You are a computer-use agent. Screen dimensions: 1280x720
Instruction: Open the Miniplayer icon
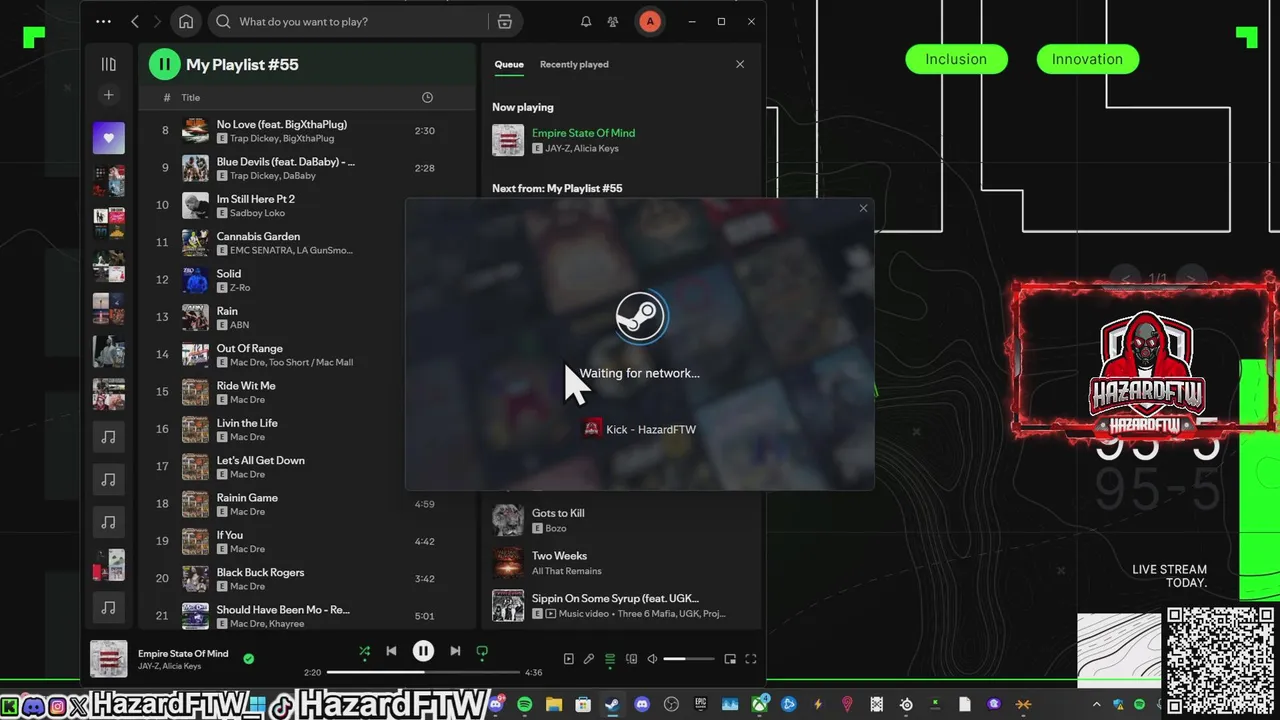coord(730,659)
